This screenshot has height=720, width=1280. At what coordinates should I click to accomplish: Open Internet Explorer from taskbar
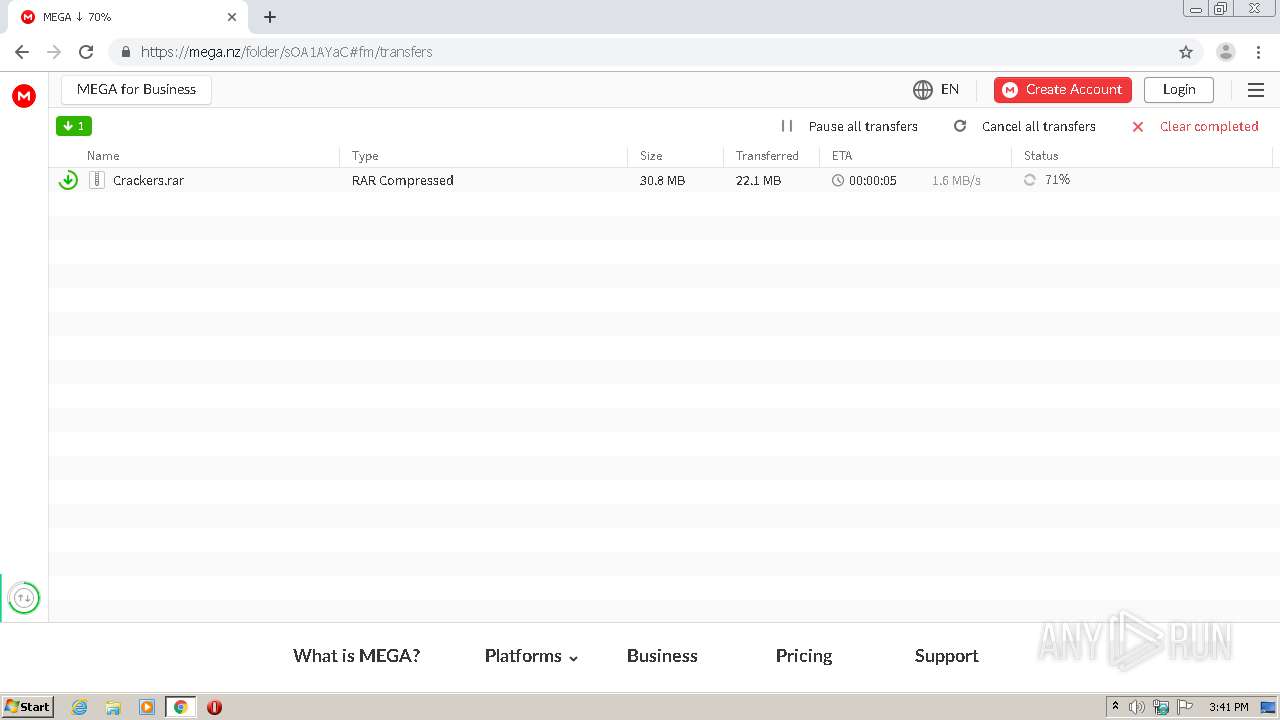(x=80, y=707)
